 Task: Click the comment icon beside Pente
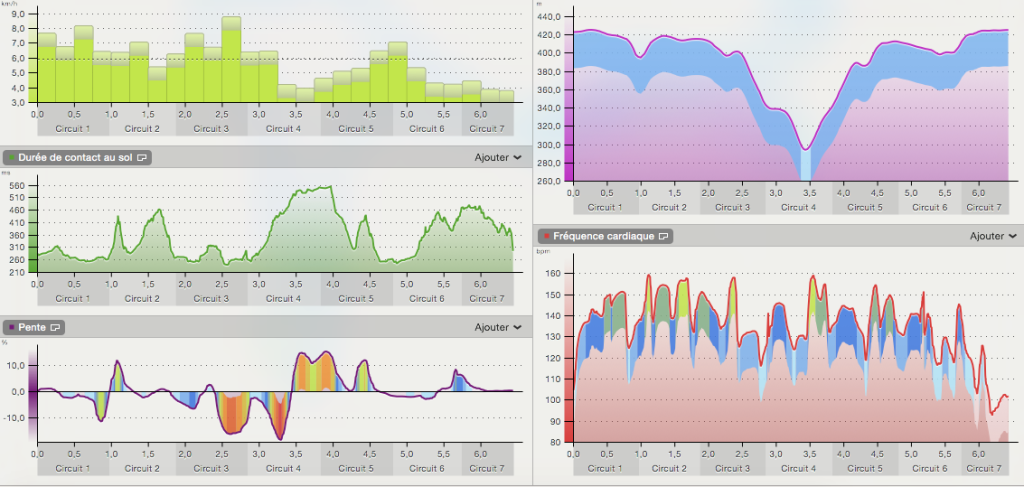[56, 327]
